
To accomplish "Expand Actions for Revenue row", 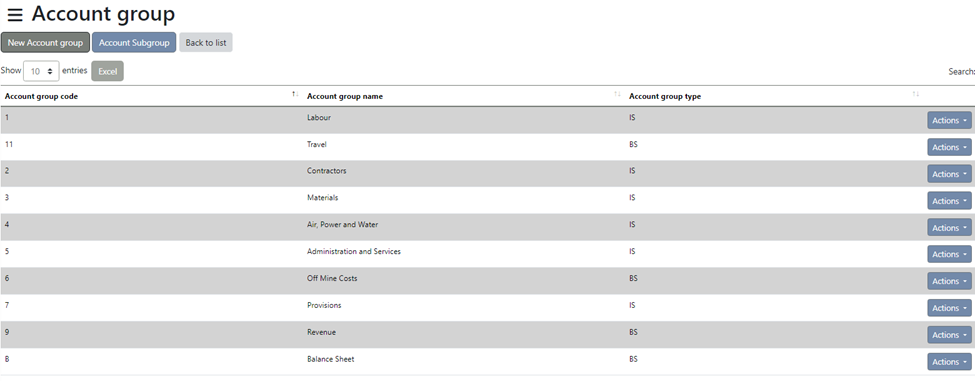I will coord(949,335).
